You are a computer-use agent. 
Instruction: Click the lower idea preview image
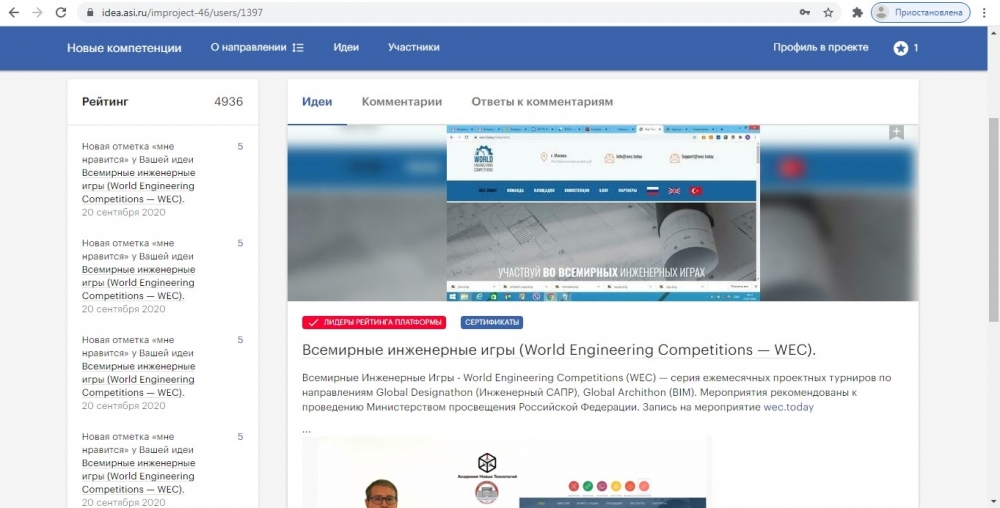point(507,473)
